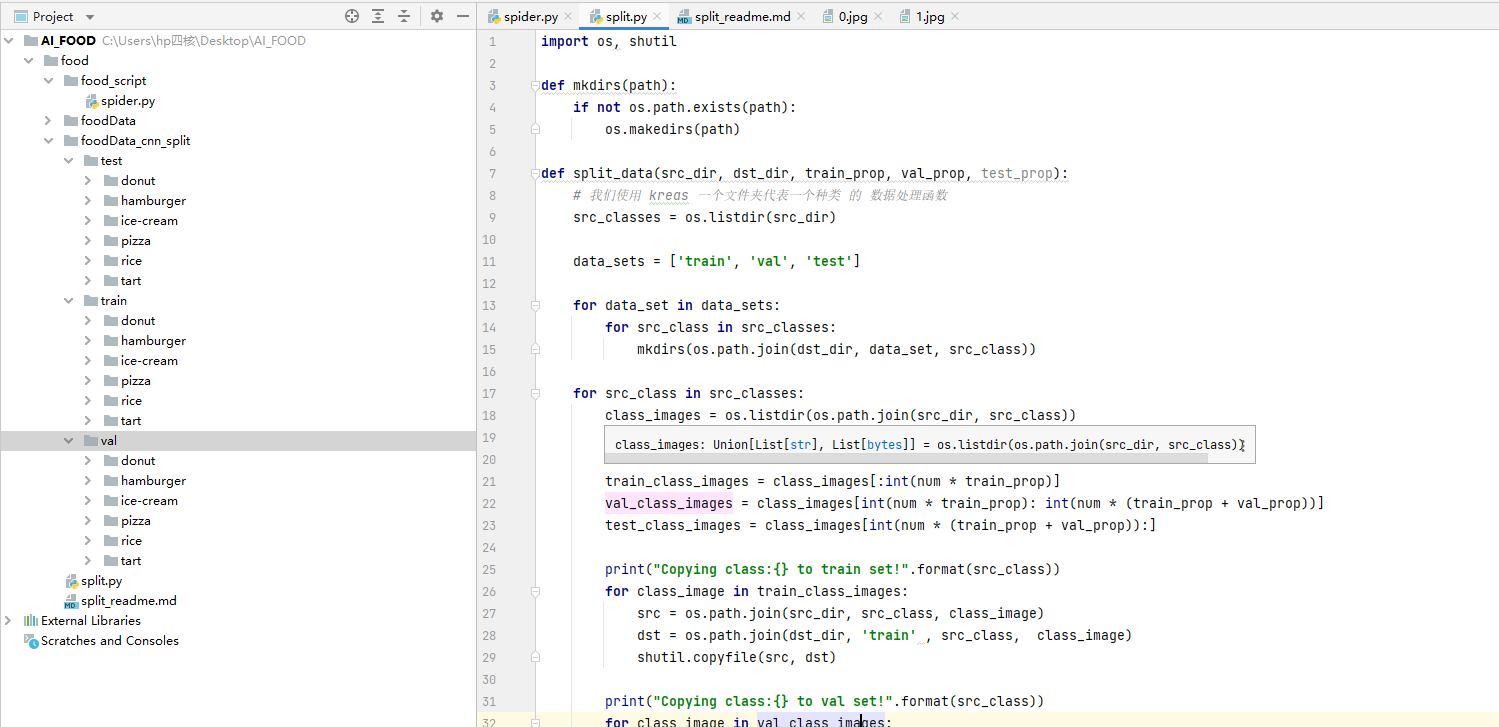Click highlighted val_class_images on line 22
This screenshot has height=727, width=1499.
click(x=669, y=503)
